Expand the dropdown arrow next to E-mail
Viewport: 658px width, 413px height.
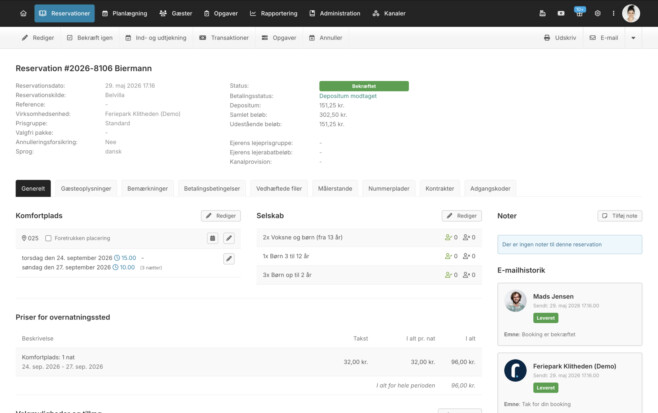pos(633,38)
